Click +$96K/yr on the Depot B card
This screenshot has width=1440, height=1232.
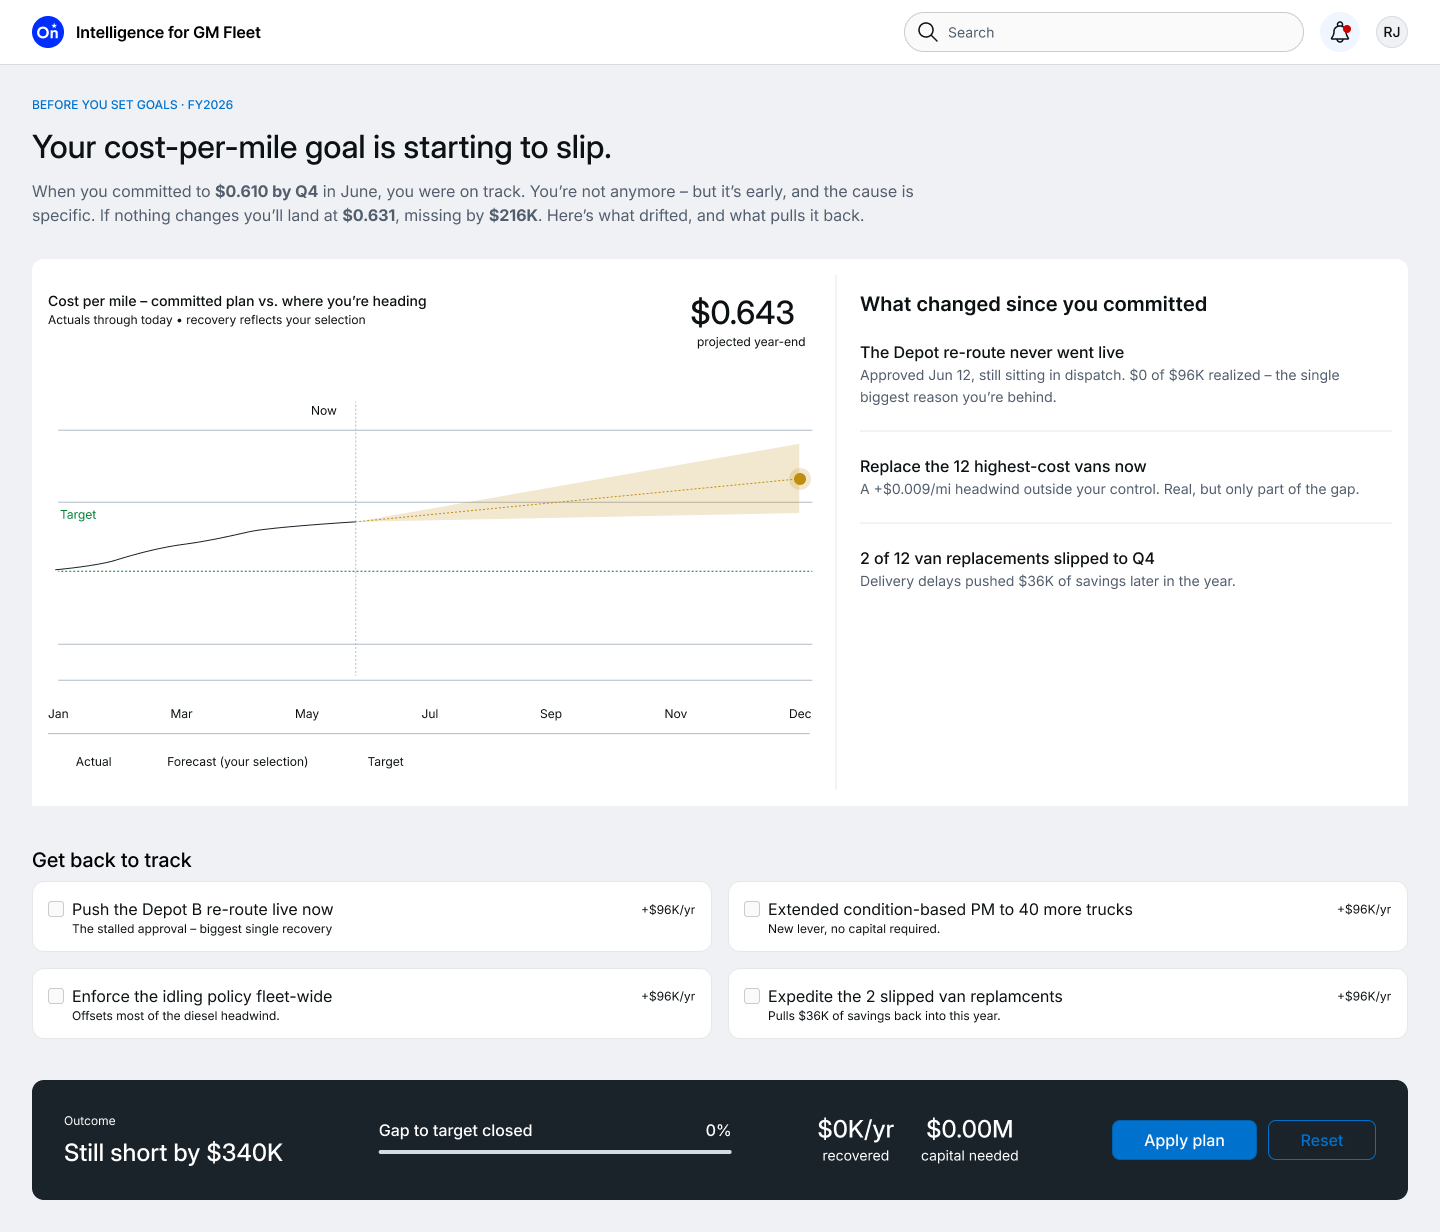coord(668,910)
